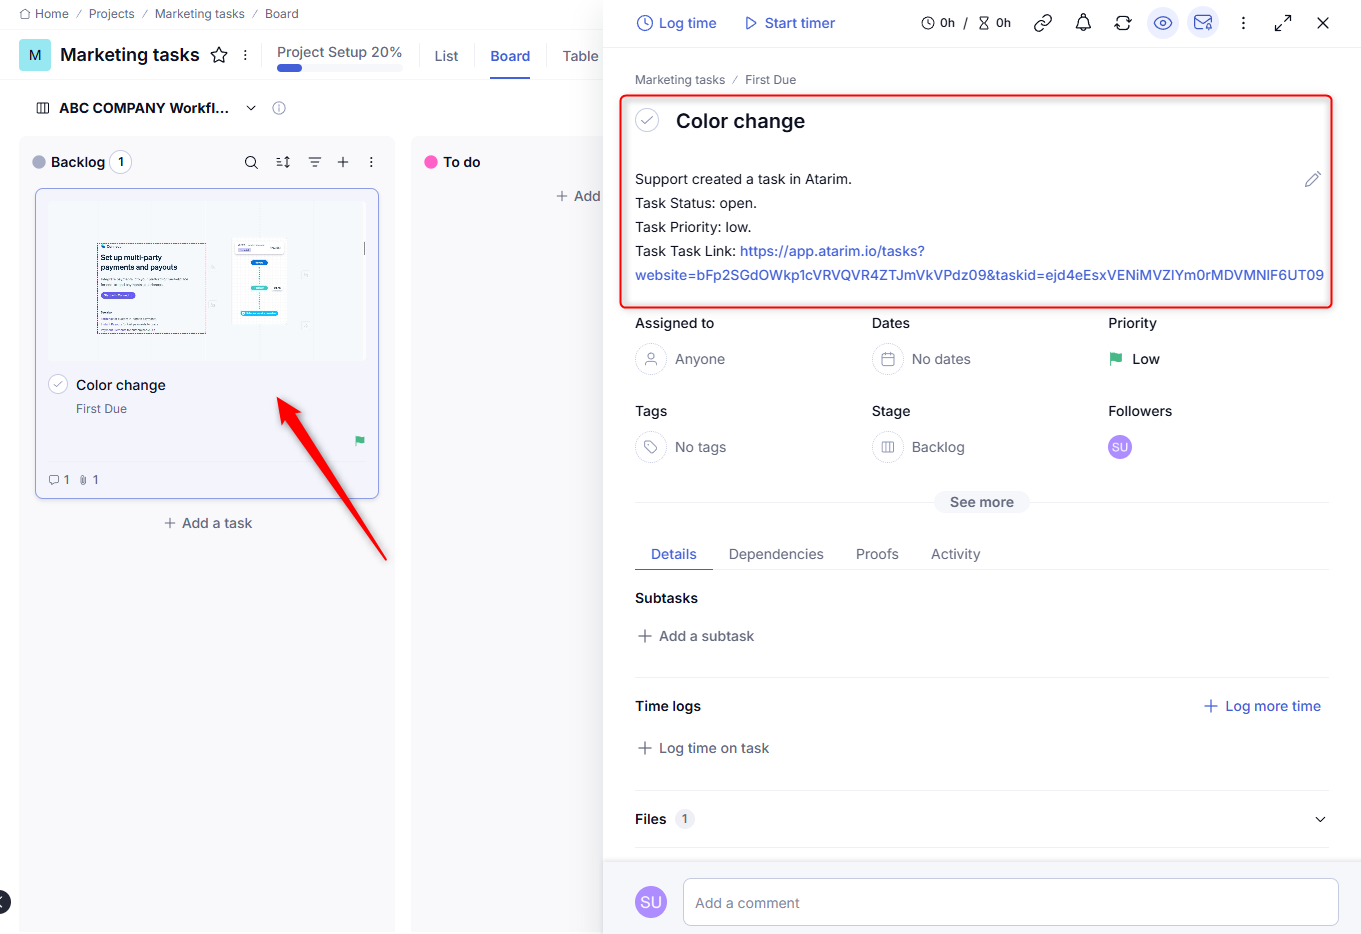Toggle the eye watch icon in task header
This screenshot has width=1361, height=934.
(x=1163, y=23)
